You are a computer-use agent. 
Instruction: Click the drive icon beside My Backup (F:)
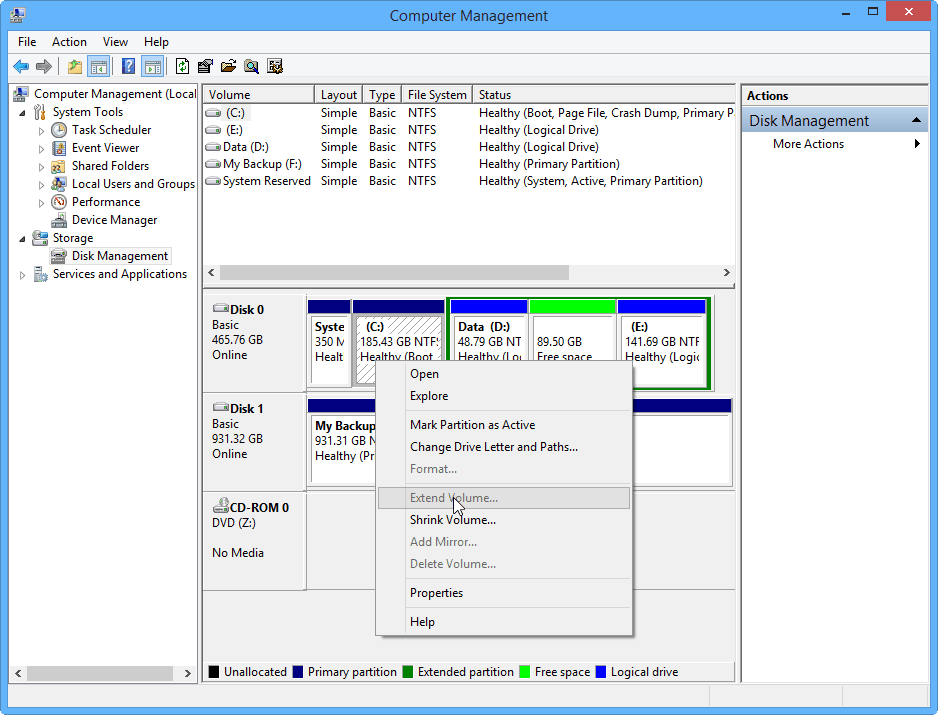pyautogui.click(x=213, y=164)
